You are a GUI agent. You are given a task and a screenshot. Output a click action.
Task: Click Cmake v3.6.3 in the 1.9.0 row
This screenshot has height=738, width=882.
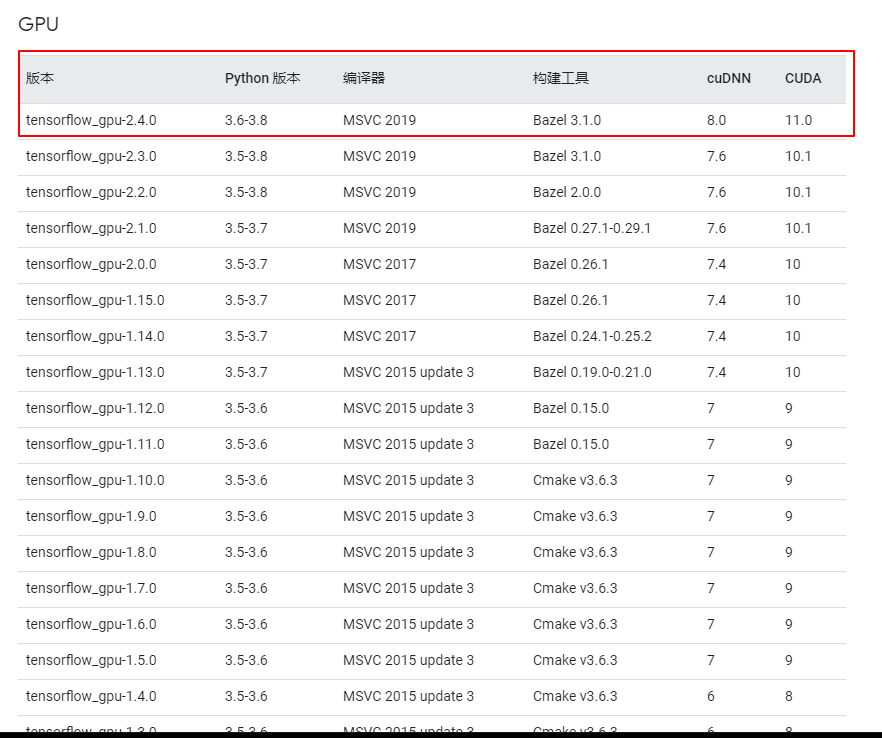(x=575, y=516)
